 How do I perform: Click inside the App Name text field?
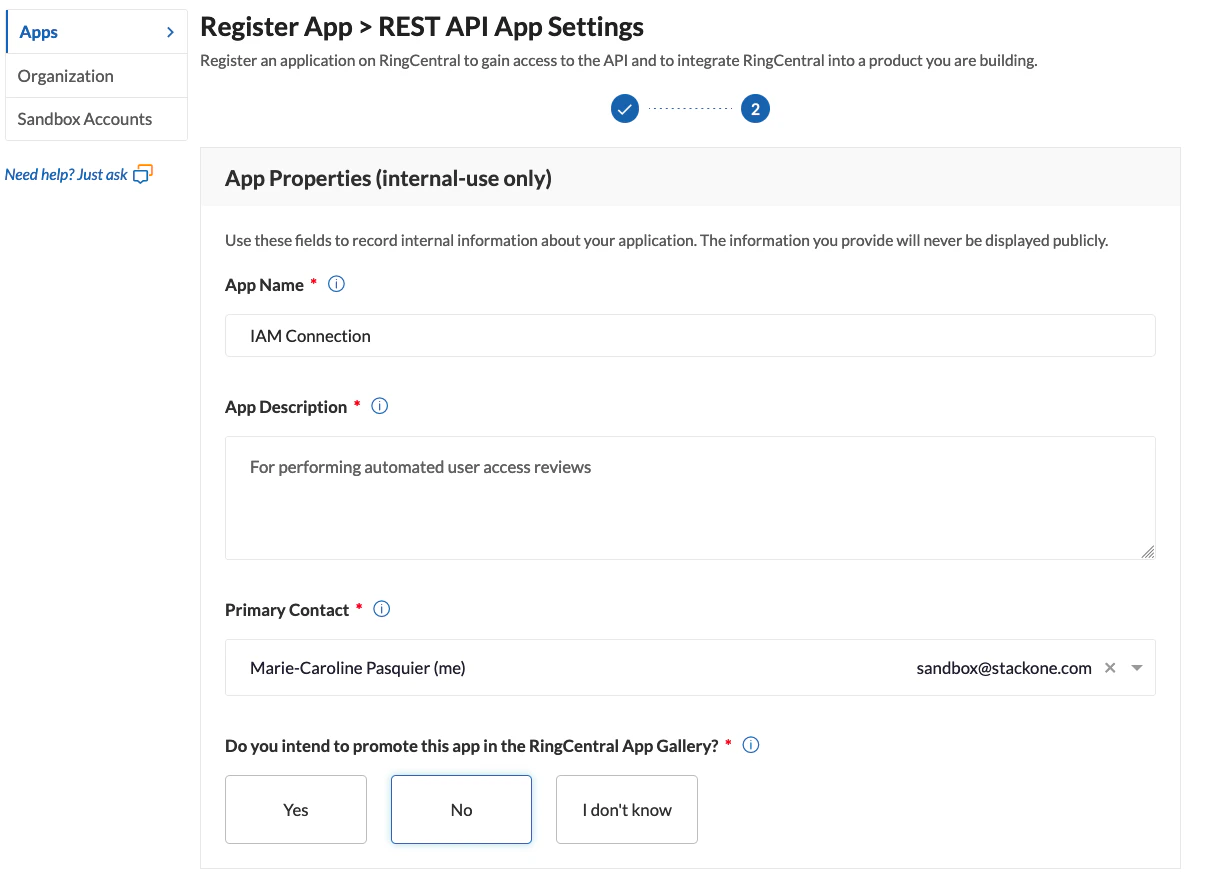(x=690, y=335)
